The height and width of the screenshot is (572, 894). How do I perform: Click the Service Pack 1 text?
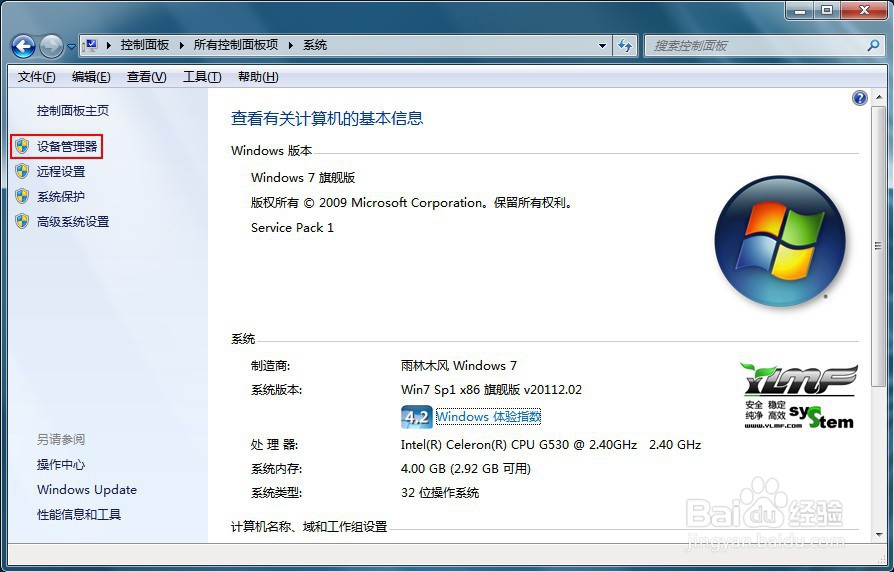click(292, 228)
